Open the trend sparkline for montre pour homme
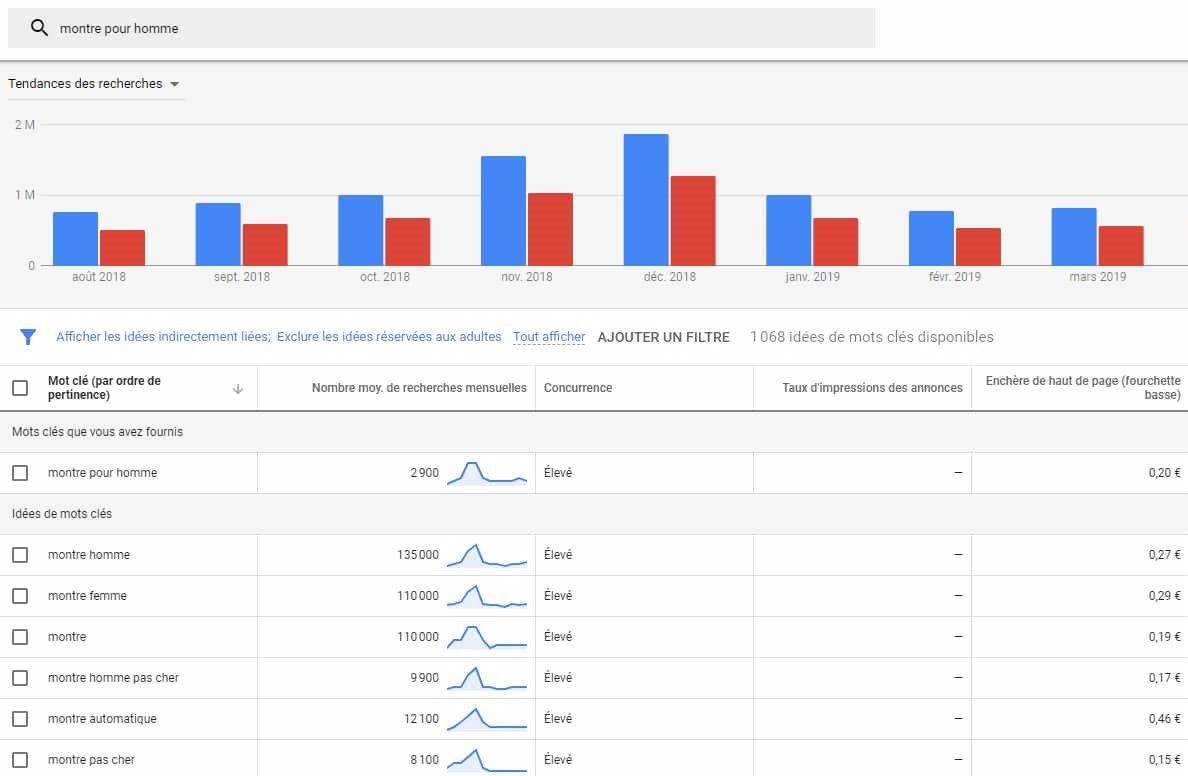Image resolution: width=1188 pixels, height=776 pixels. [x=486, y=473]
